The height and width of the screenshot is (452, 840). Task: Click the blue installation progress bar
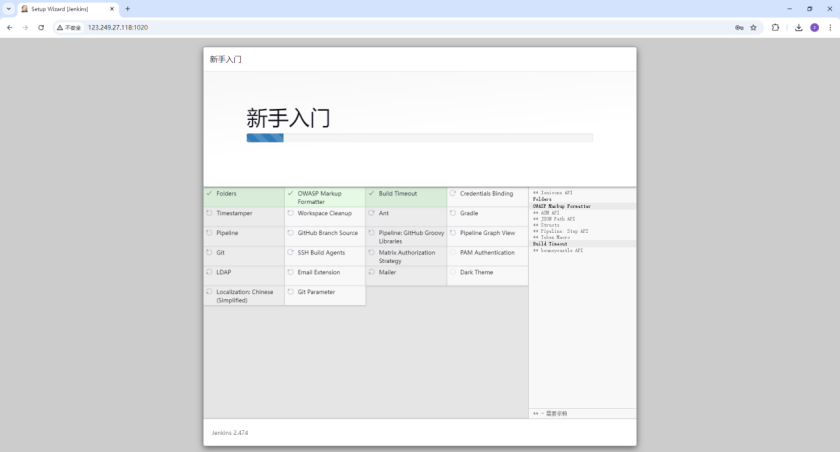click(x=265, y=138)
